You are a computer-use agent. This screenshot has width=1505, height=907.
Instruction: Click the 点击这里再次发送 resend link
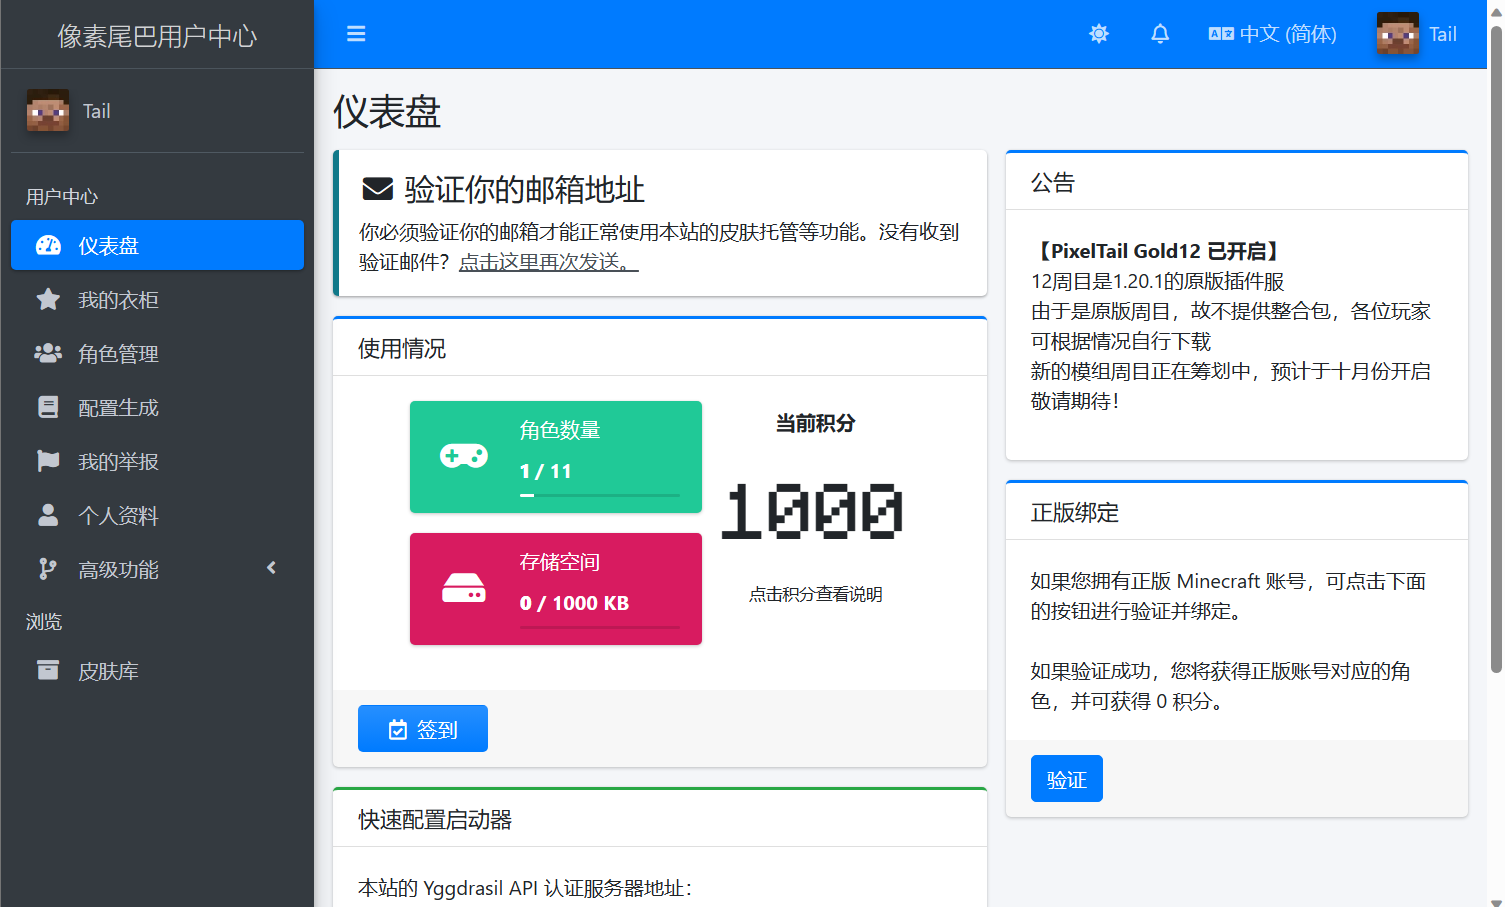pos(548,262)
